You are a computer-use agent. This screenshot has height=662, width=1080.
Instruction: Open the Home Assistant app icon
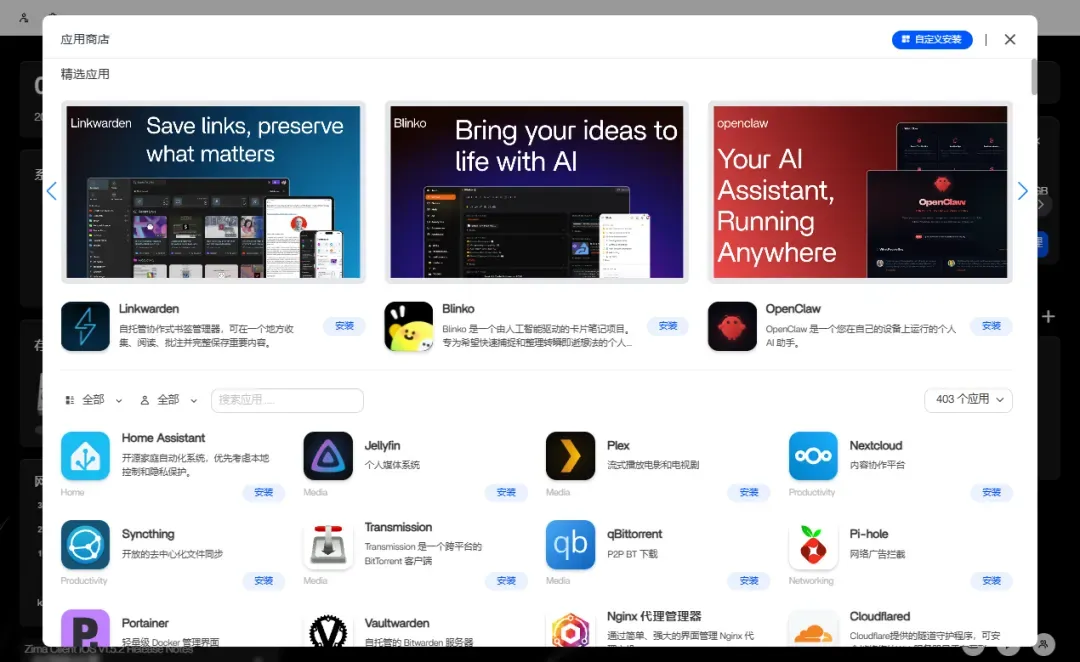85,456
